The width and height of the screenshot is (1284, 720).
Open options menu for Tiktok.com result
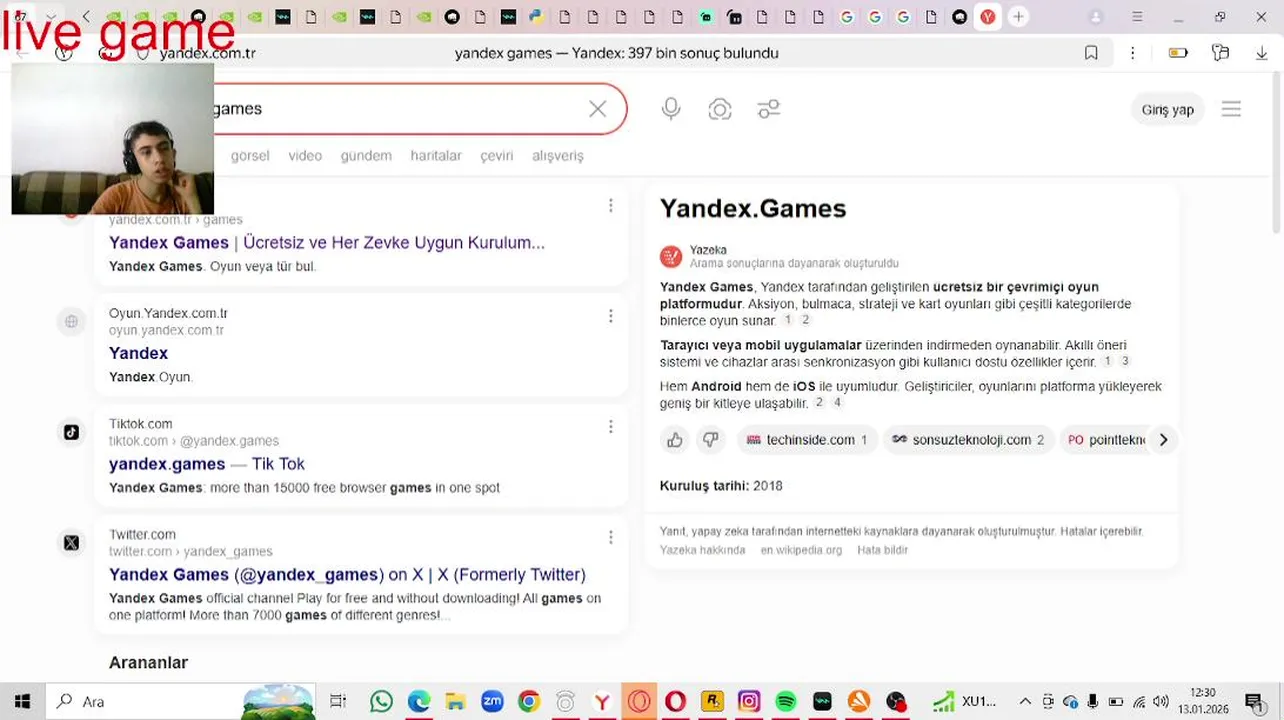[x=610, y=427]
